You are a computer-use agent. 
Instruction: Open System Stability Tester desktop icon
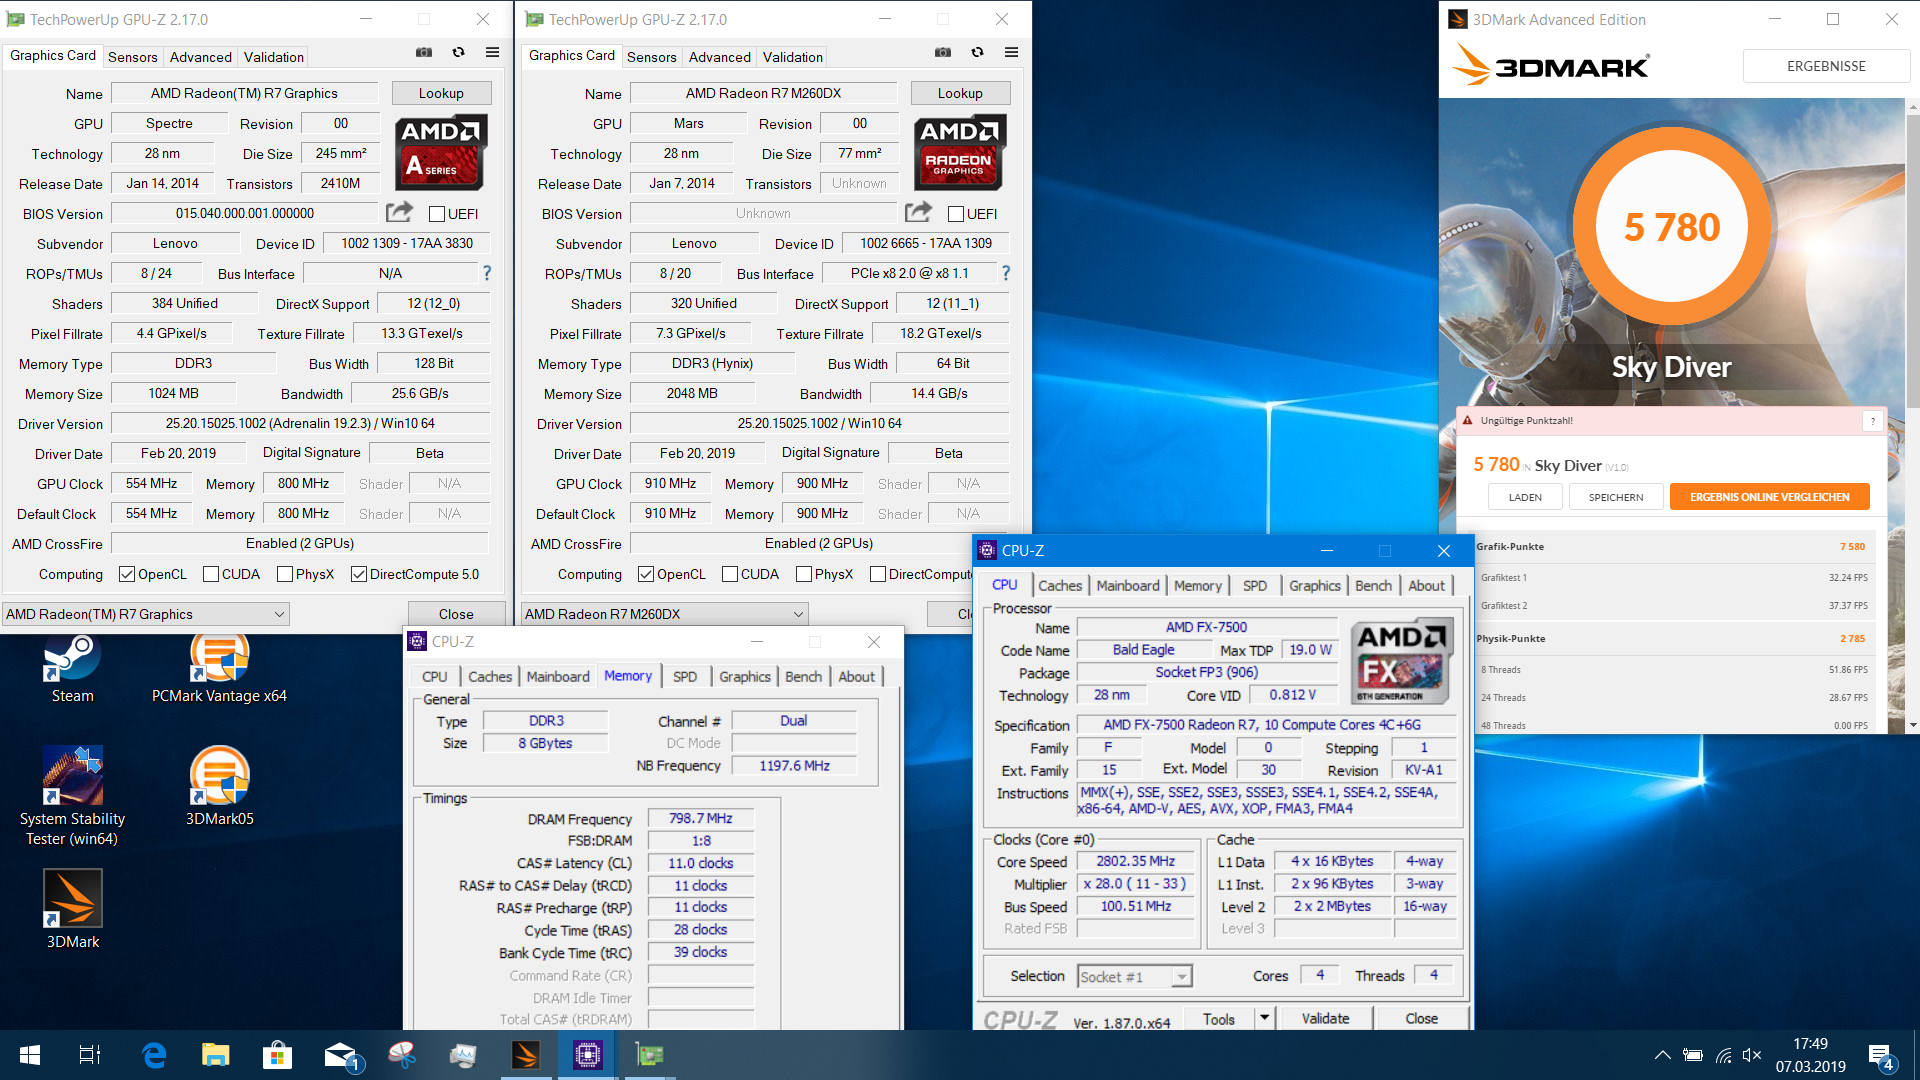(x=72, y=796)
